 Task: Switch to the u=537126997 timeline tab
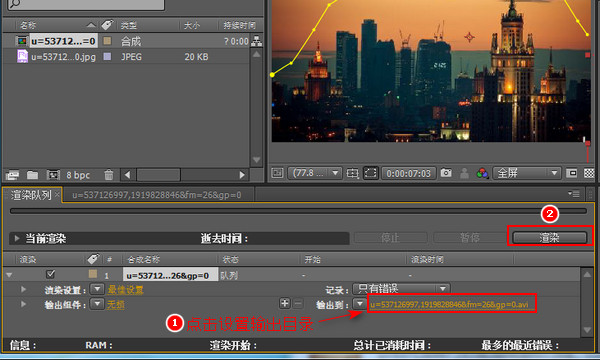coord(157,195)
